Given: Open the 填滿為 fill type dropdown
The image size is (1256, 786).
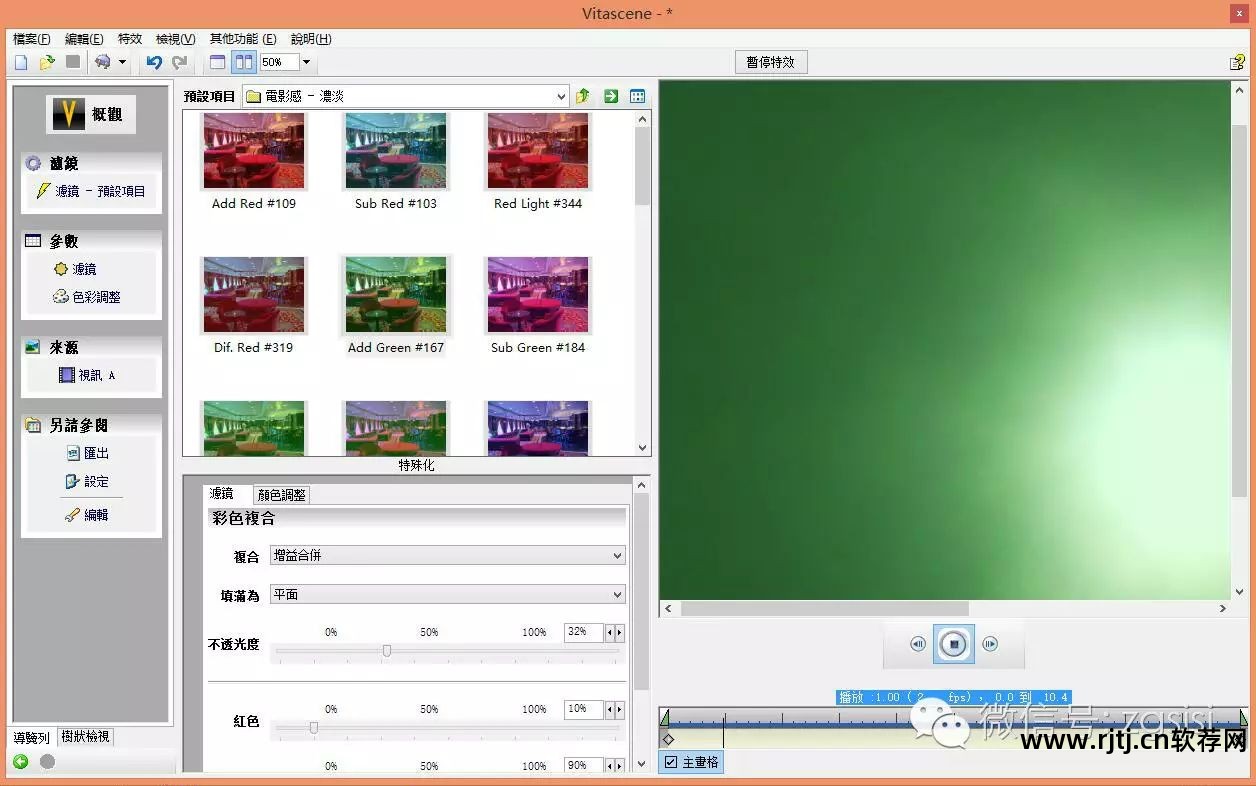Looking at the screenshot, I should coord(448,594).
